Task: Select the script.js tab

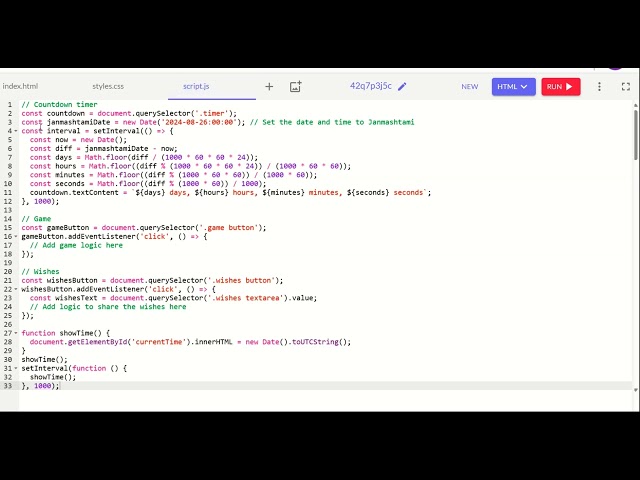Action: (196, 86)
